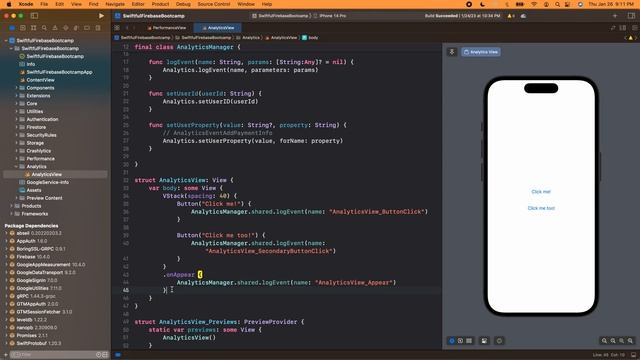Click the editor review arrows icon
640x360 pixels.
613,28
